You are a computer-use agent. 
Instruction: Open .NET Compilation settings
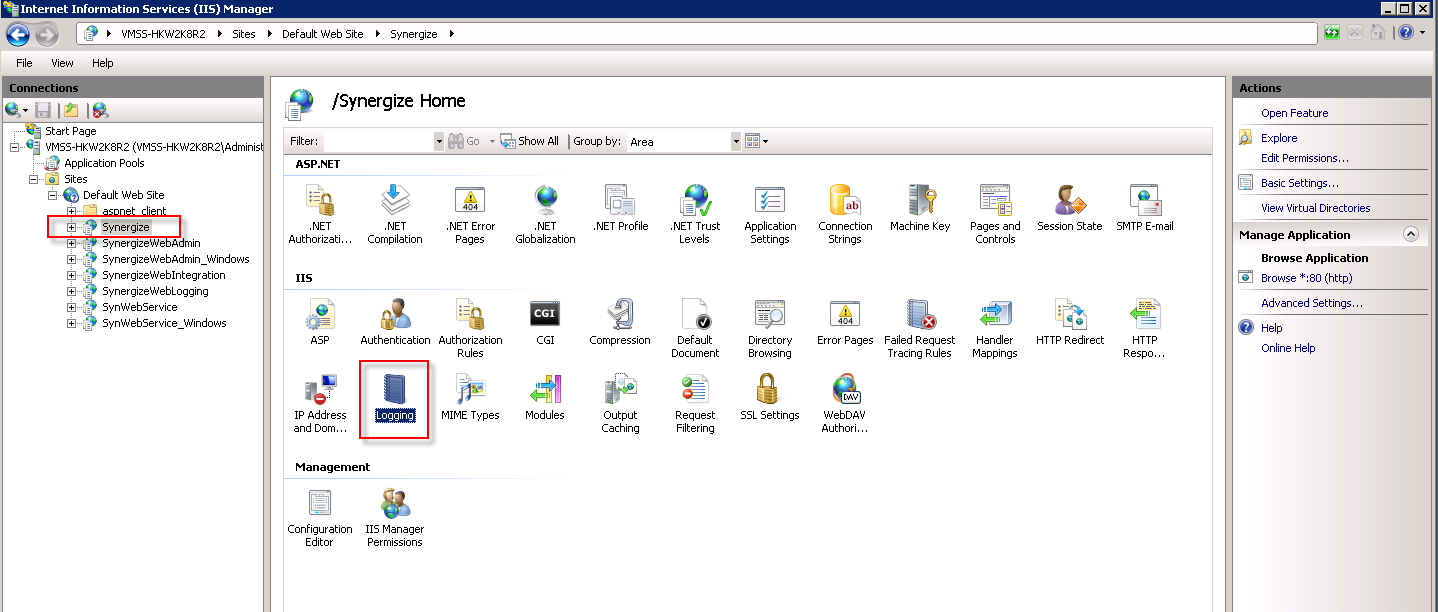(395, 213)
